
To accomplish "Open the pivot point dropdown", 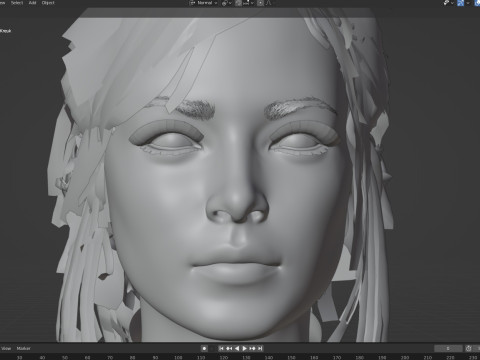I will (x=227, y=3).
